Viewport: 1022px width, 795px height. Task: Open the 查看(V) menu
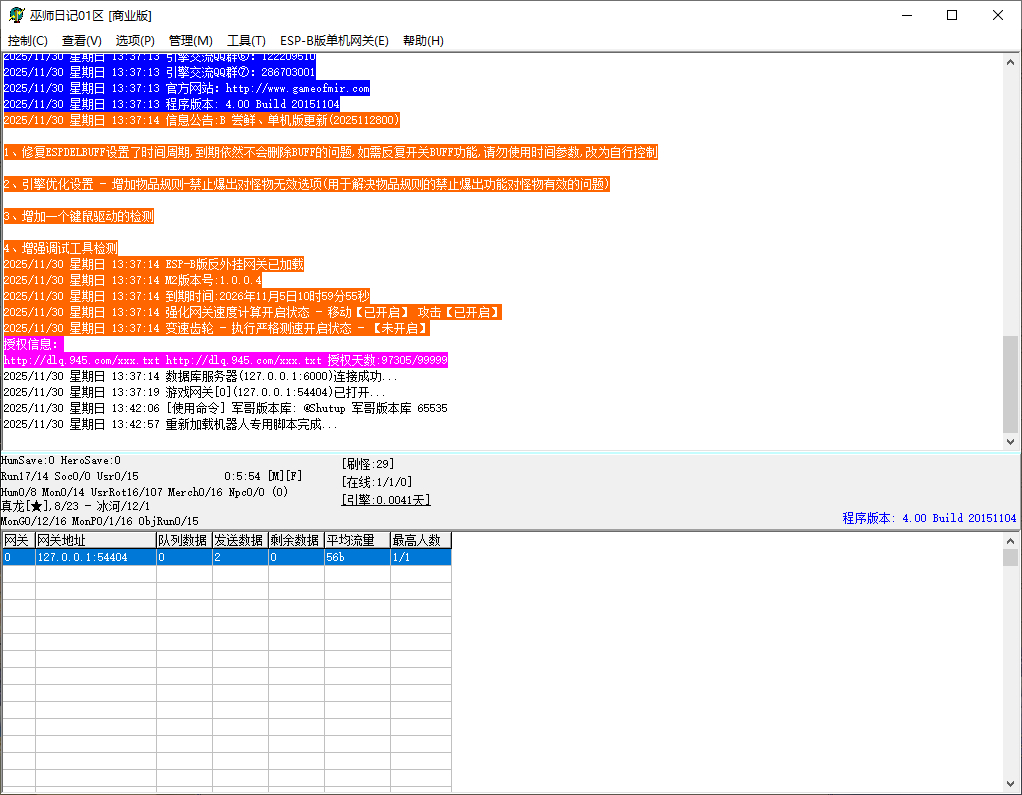tap(81, 40)
